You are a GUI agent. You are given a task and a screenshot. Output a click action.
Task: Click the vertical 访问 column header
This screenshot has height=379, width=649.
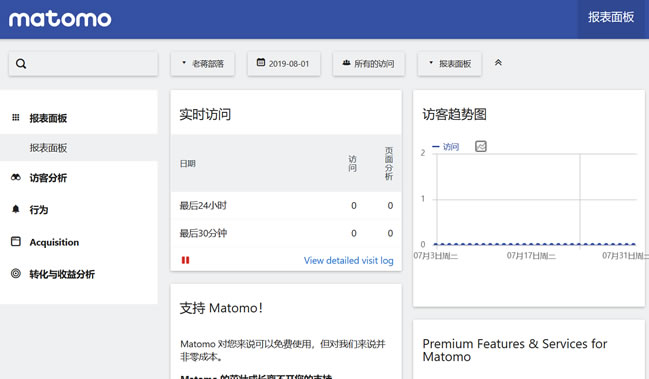pyautogui.click(x=352, y=164)
